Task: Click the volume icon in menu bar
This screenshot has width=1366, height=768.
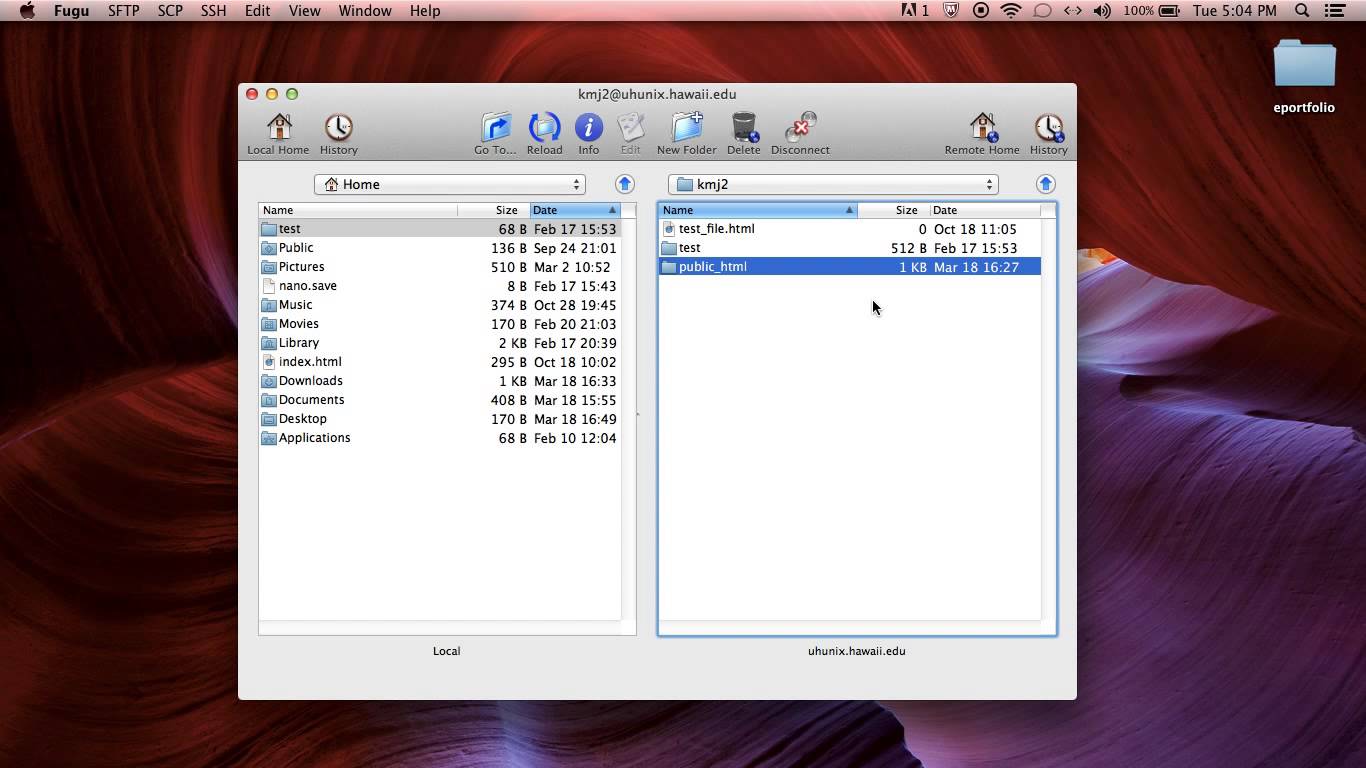Action: (x=1102, y=11)
